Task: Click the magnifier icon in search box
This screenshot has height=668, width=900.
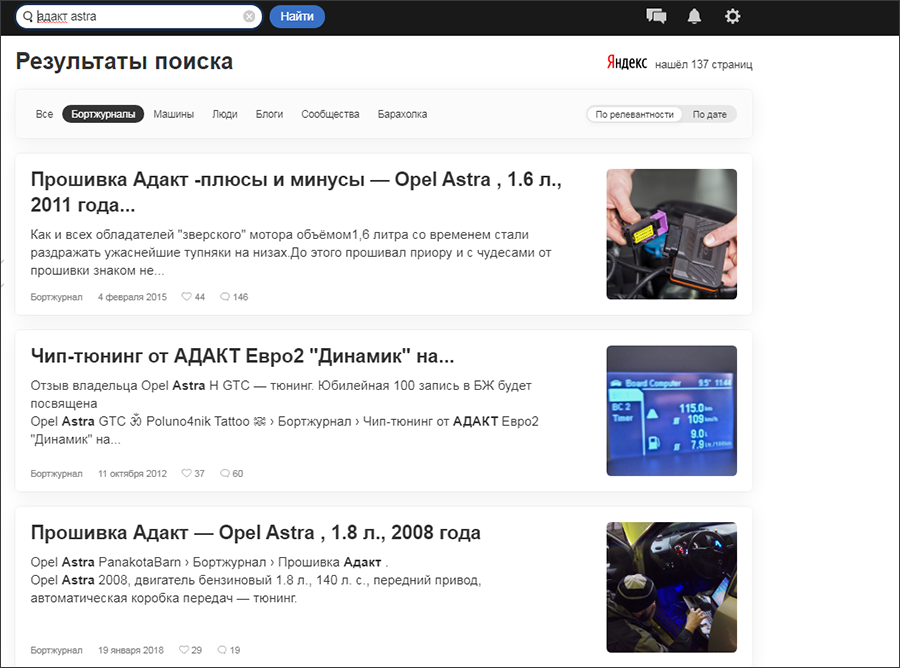Action: point(28,17)
